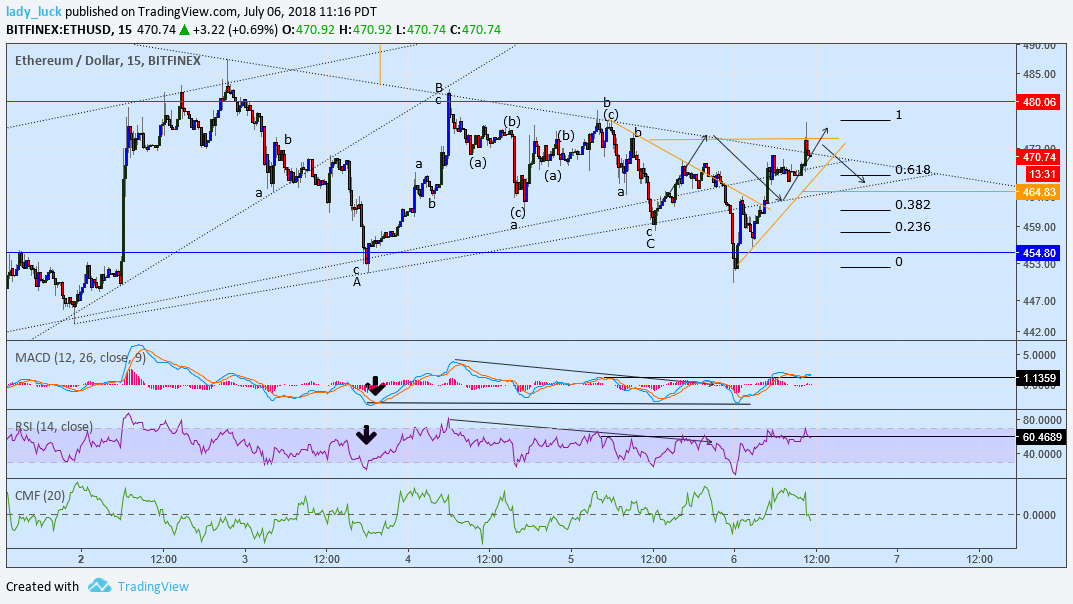Image resolution: width=1073 pixels, height=604 pixels.
Task: Click the 0.382 Fibonacci level label
Action: [913, 205]
